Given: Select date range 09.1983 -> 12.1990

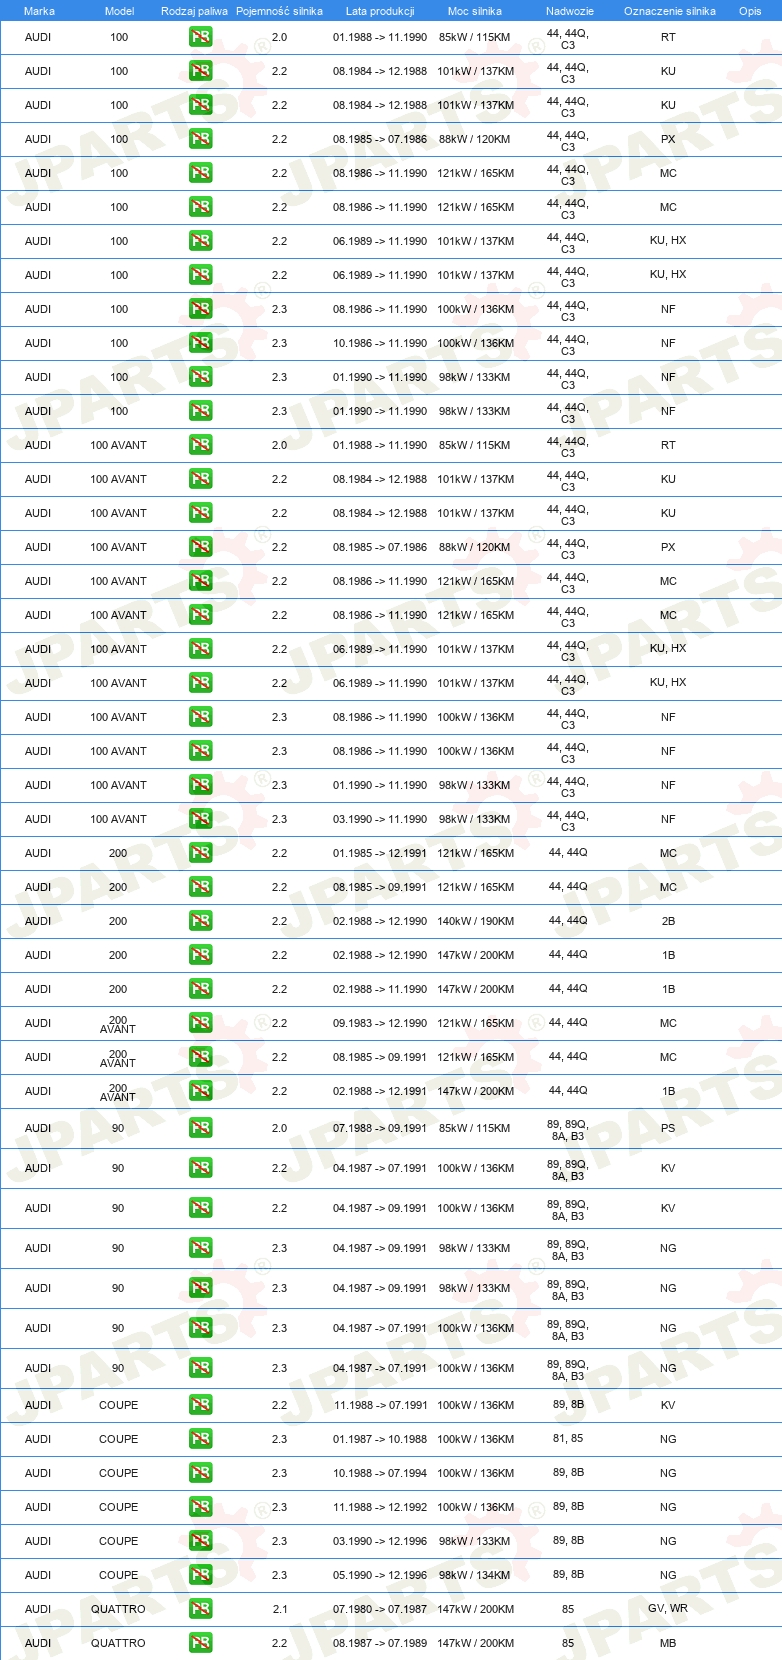Looking at the screenshot, I should tap(380, 1023).
